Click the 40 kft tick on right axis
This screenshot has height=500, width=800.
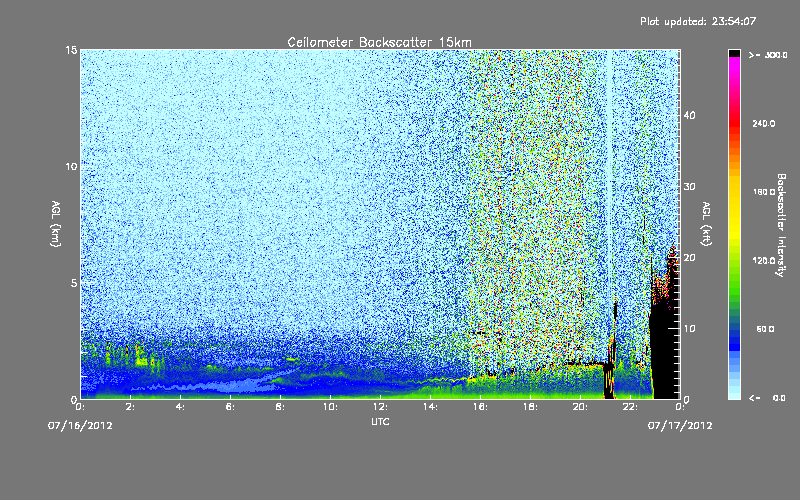coord(689,115)
